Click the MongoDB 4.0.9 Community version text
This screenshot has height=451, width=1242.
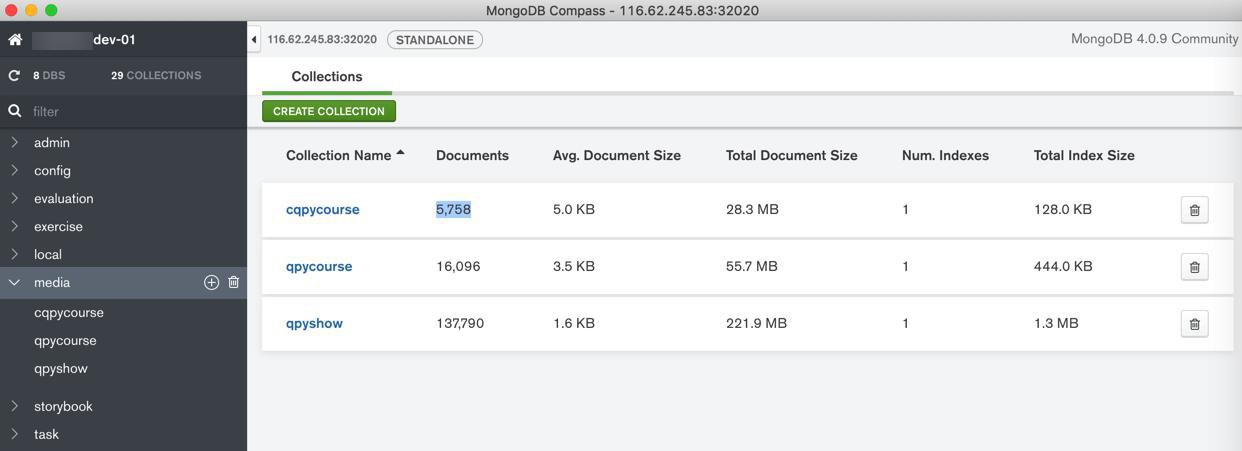(1155, 39)
